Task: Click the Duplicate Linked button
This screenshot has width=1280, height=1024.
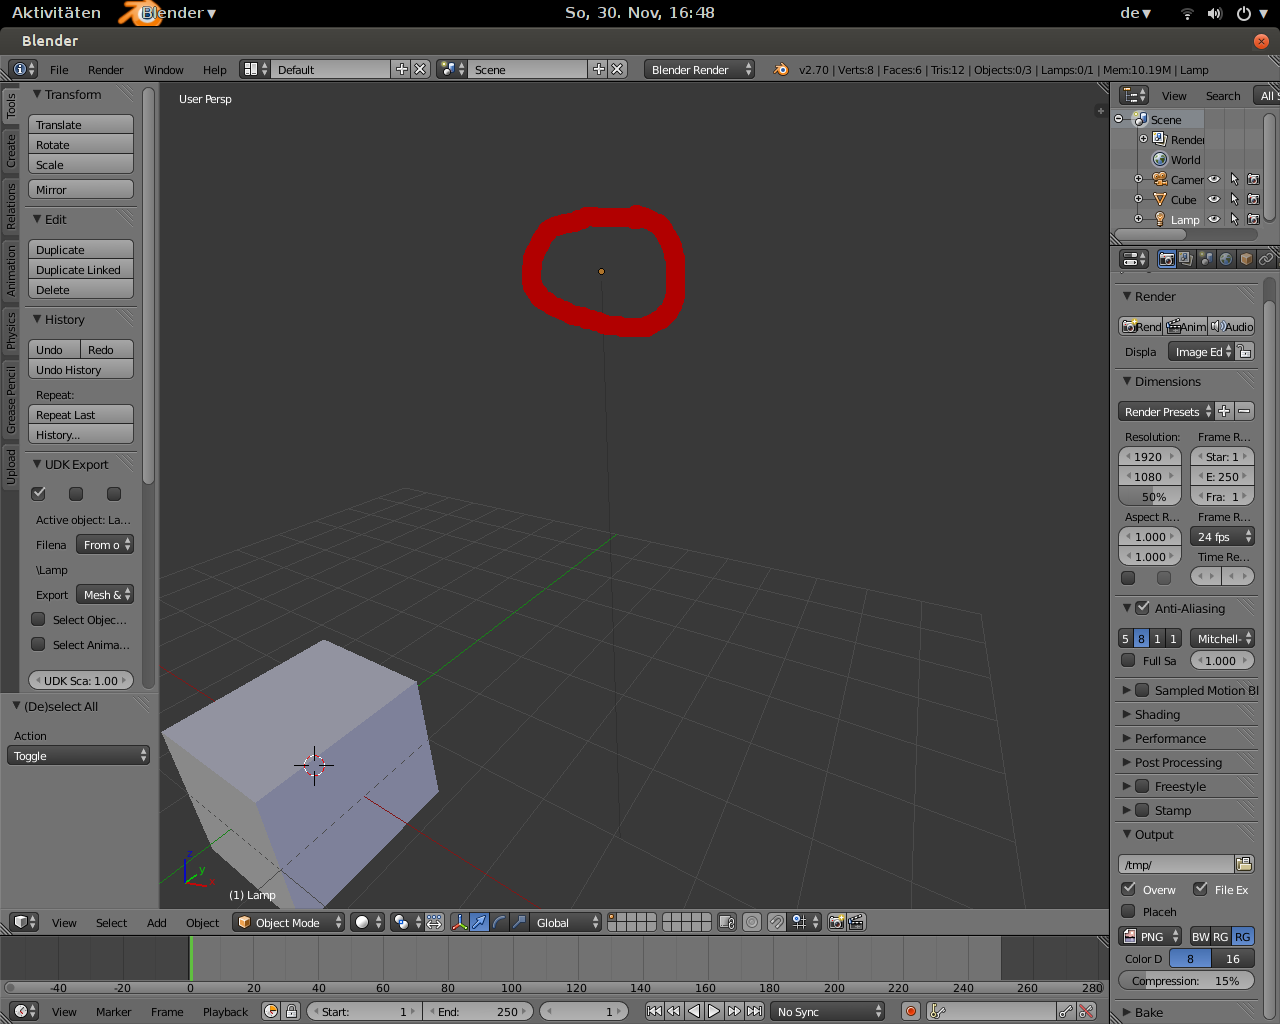Action: (81, 269)
